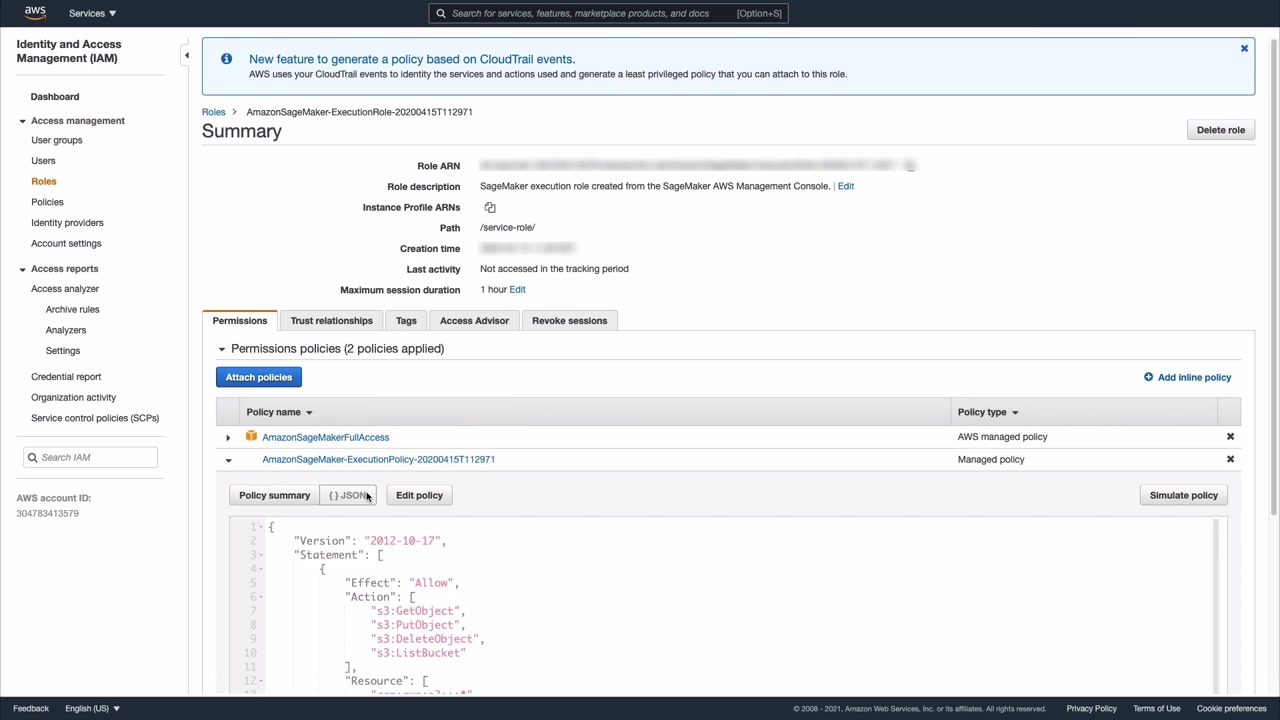Focus the AWS services search field

(x=608, y=13)
